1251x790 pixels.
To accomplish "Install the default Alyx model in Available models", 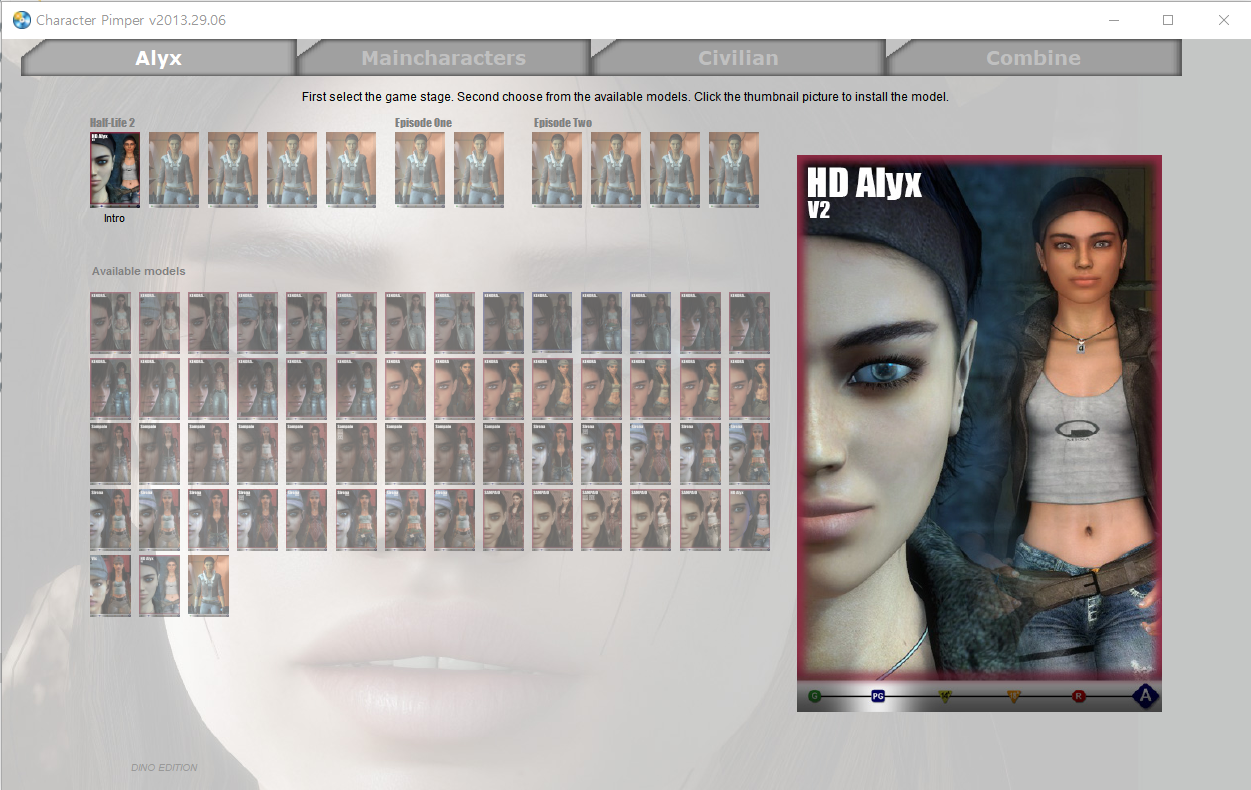I will click(208, 585).
